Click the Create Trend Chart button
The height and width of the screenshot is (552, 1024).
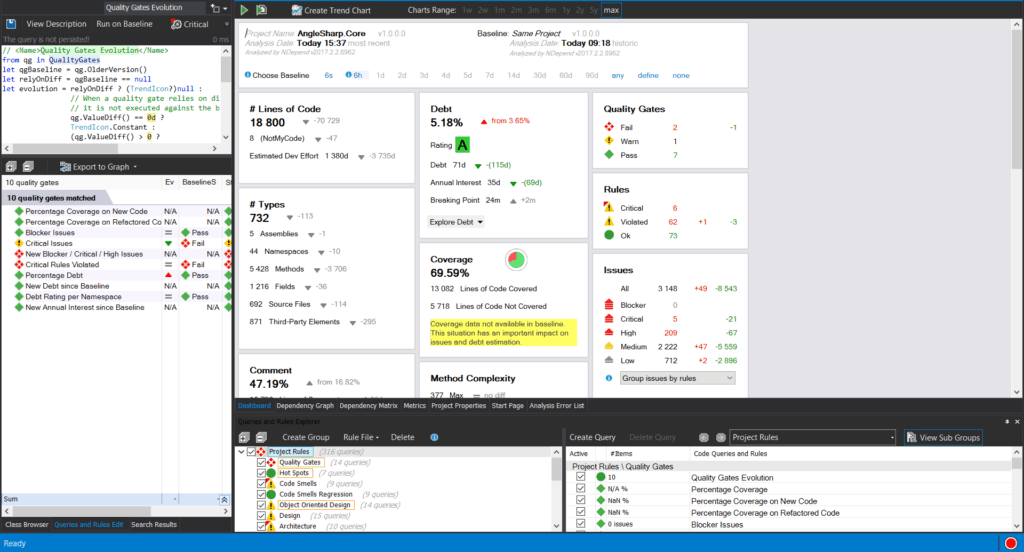[330, 10]
